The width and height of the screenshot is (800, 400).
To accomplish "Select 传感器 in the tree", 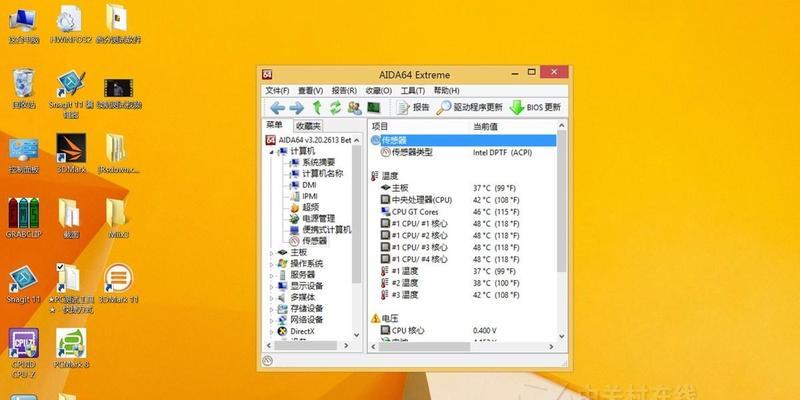I will click(314, 241).
